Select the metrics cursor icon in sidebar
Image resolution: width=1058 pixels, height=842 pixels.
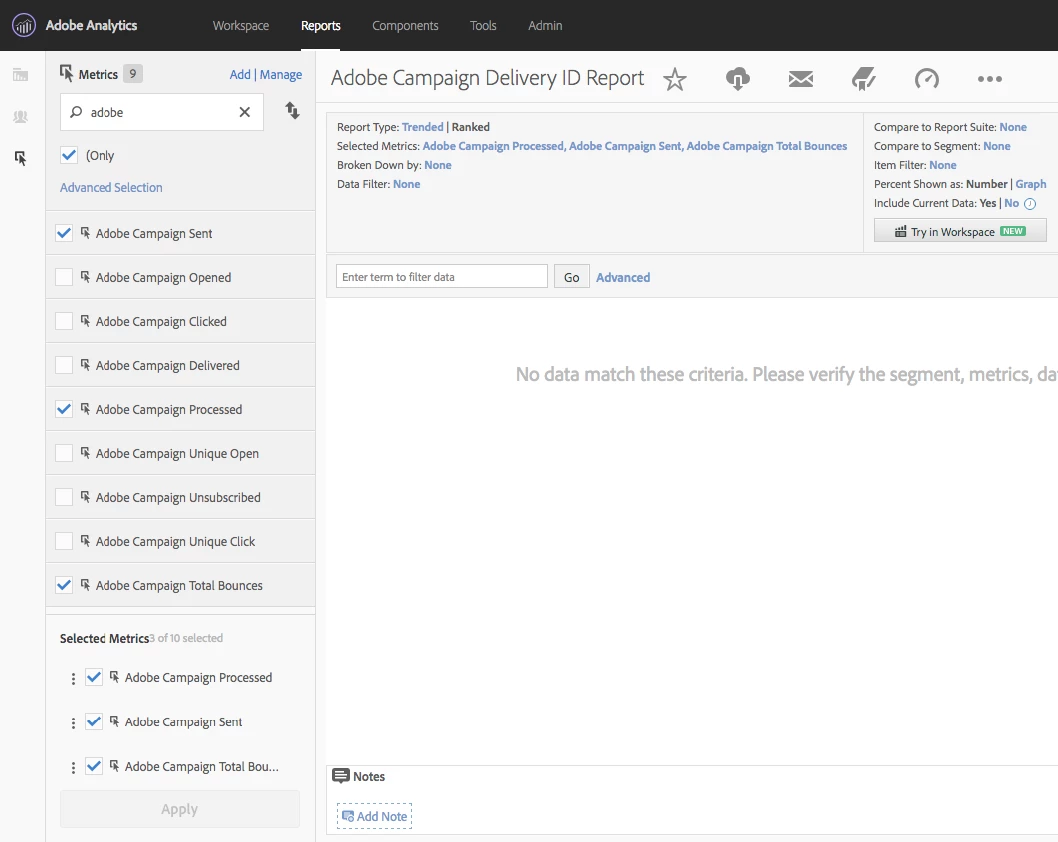pos(21,159)
